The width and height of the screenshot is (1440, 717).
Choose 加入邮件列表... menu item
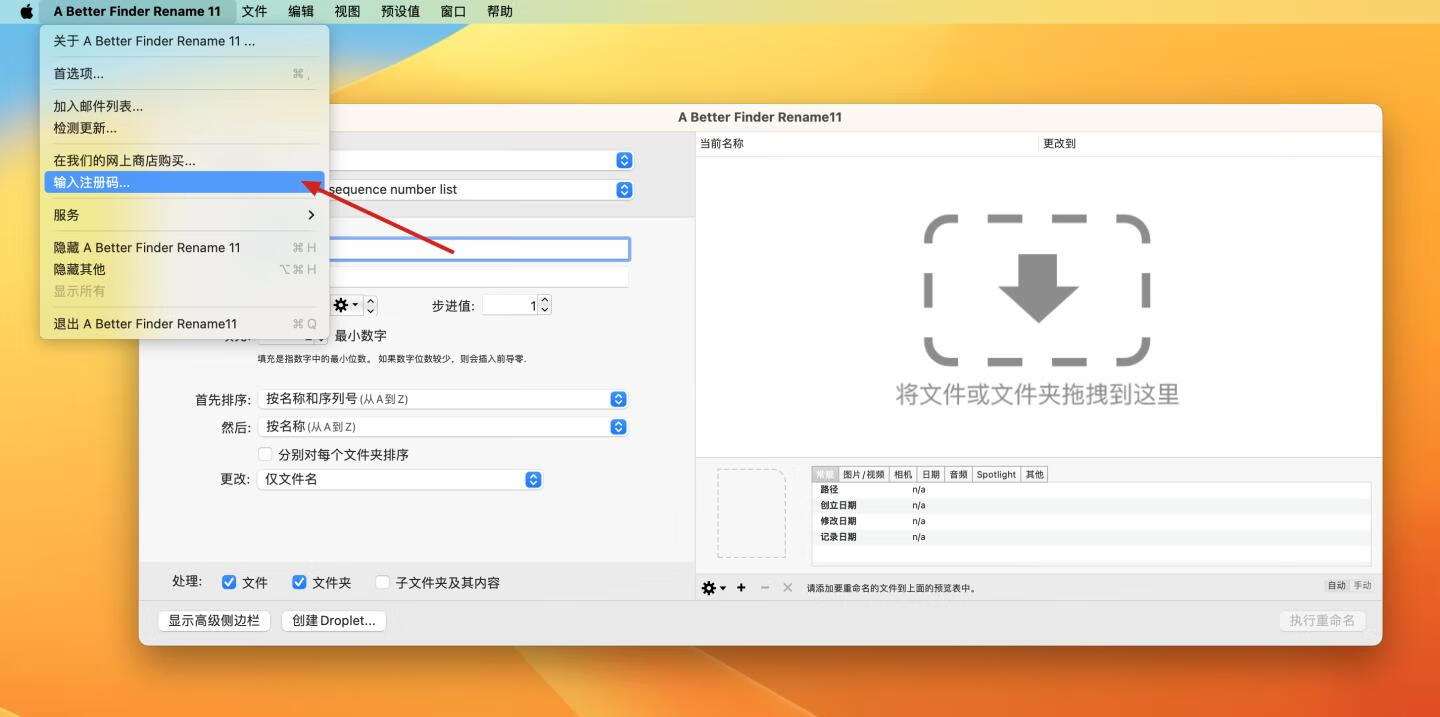(184, 106)
